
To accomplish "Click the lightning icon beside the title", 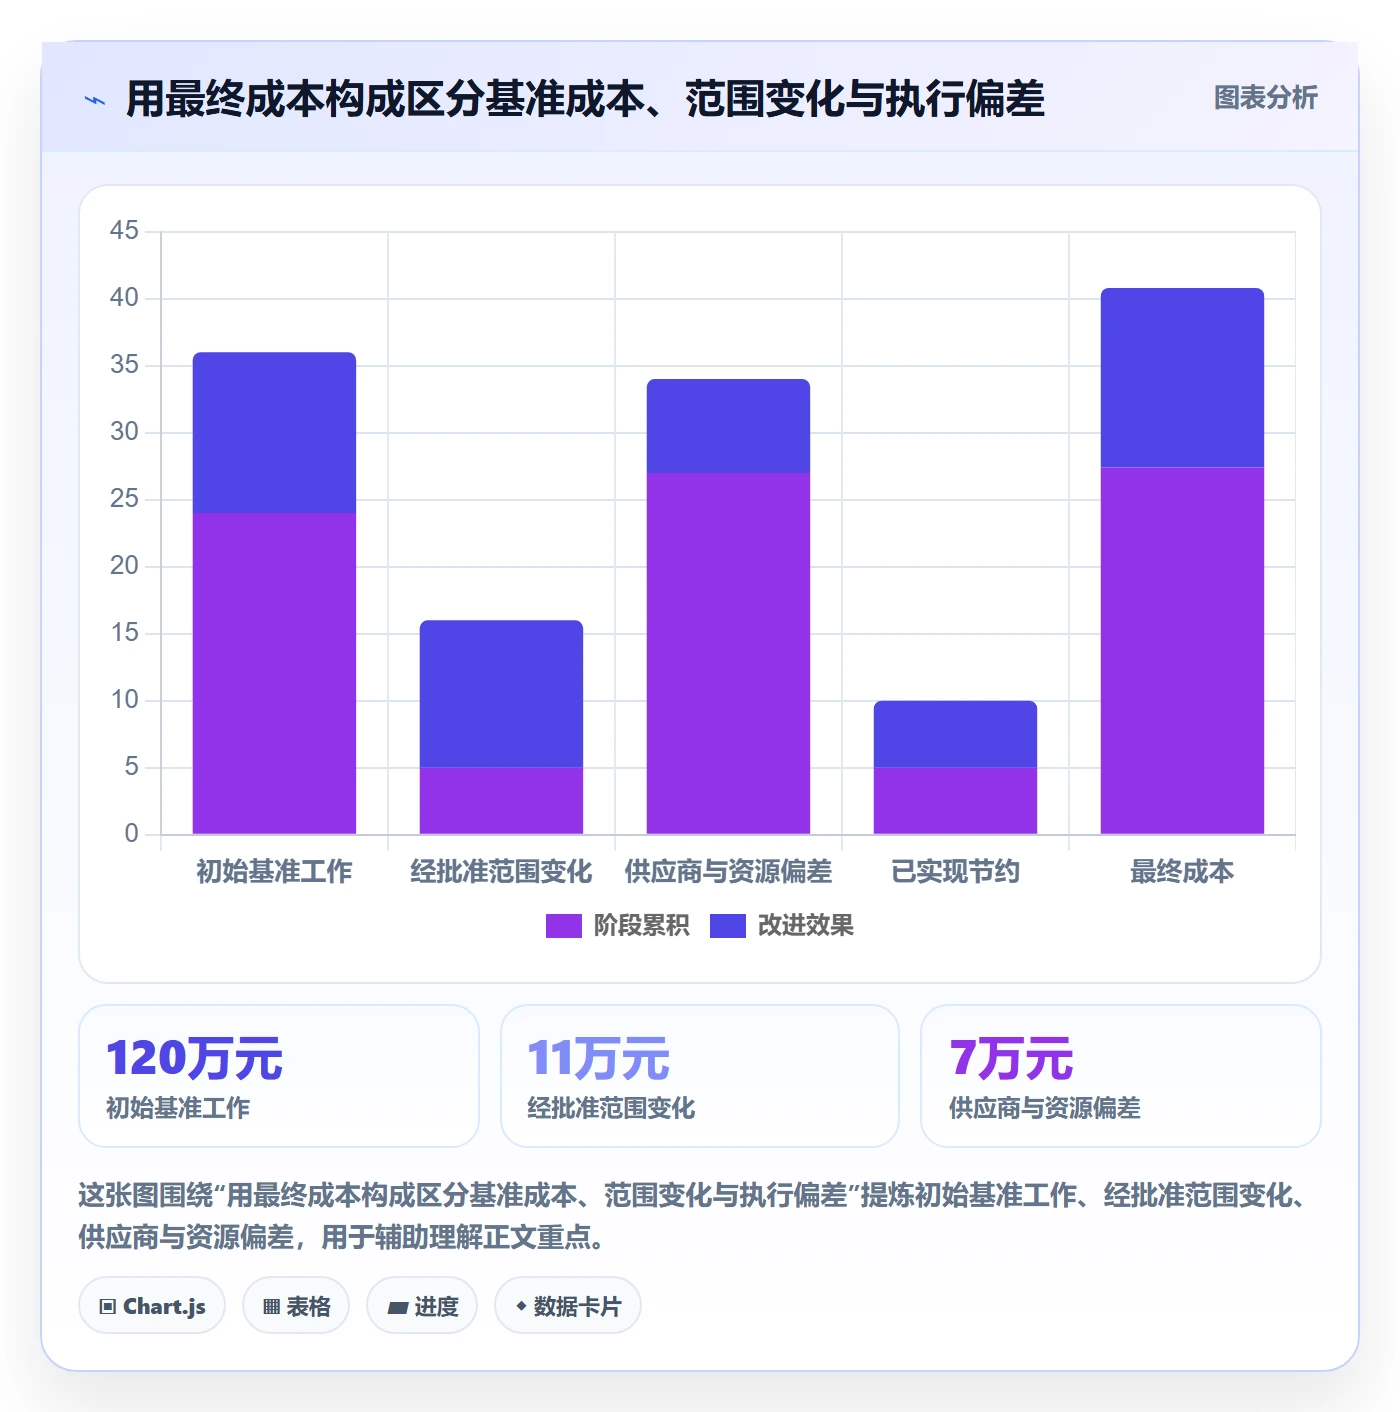I will click(x=95, y=100).
